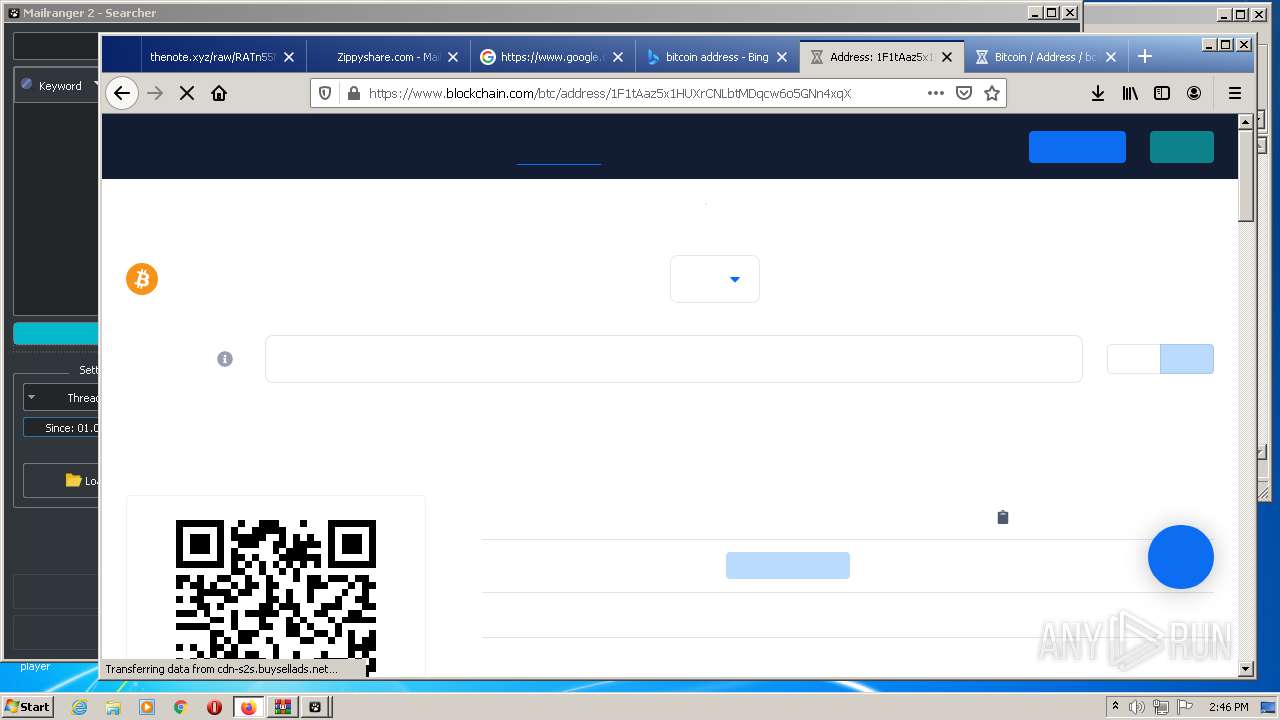Adjust volume from system tray speaker

click(1137, 707)
